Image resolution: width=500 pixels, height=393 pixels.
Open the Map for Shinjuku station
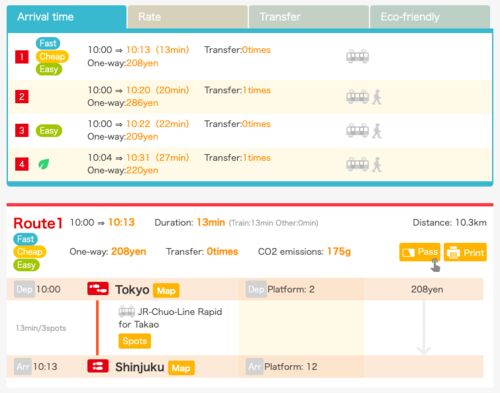click(x=181, y=368)
